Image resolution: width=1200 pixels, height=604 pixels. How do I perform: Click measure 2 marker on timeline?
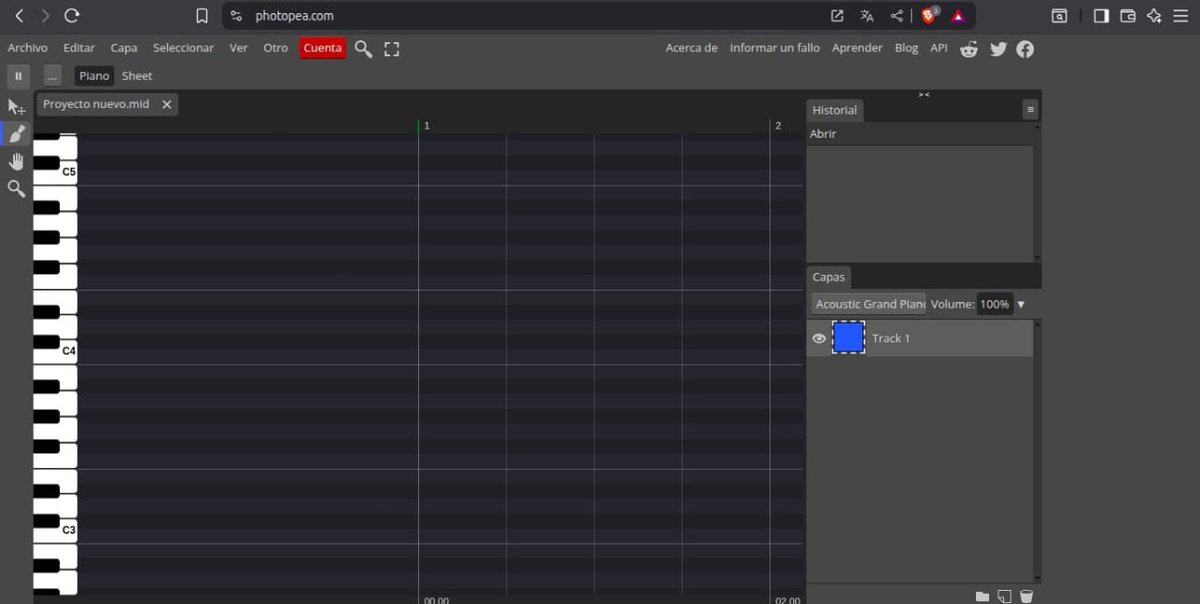pyautogui.click(x=778, y=126)
